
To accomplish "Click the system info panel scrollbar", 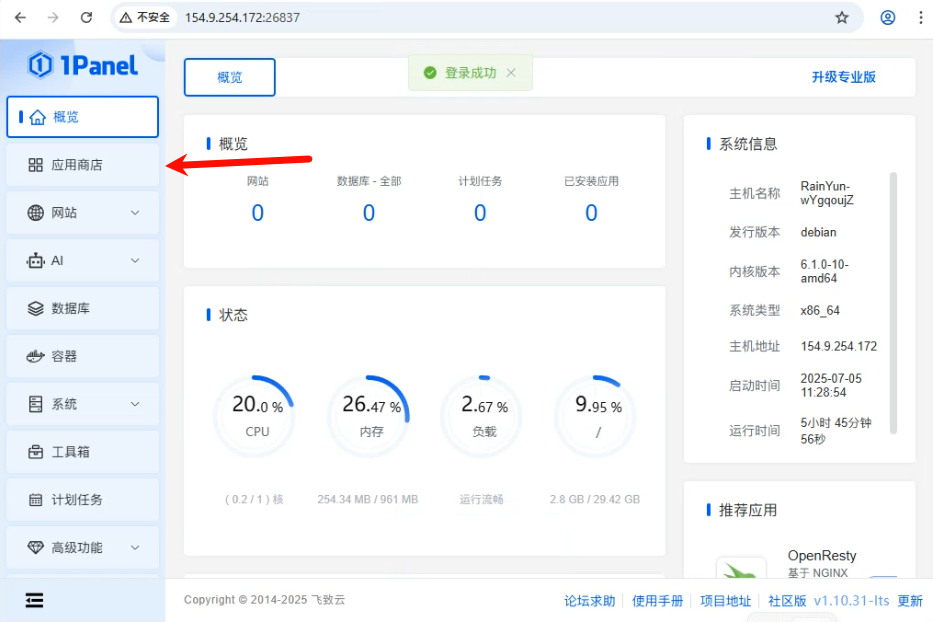I will coord(893,303).
